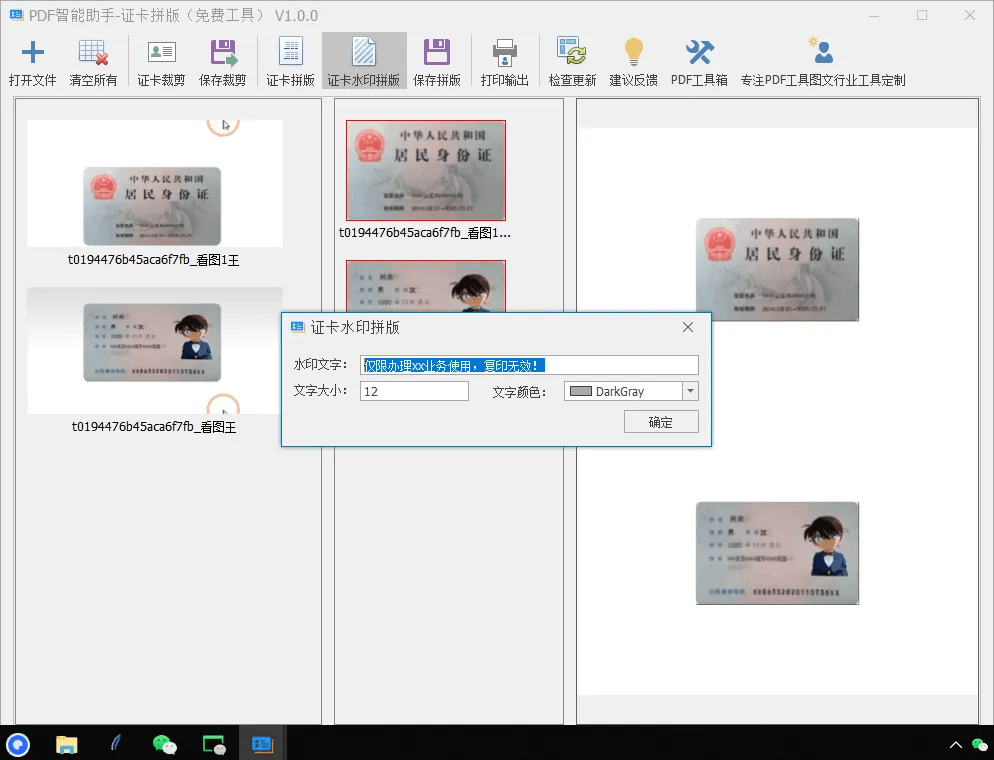Screen dimensions: 994x760
Task: Save the crop via 保存裁剪 icon
Action: [x=223, y=52]
